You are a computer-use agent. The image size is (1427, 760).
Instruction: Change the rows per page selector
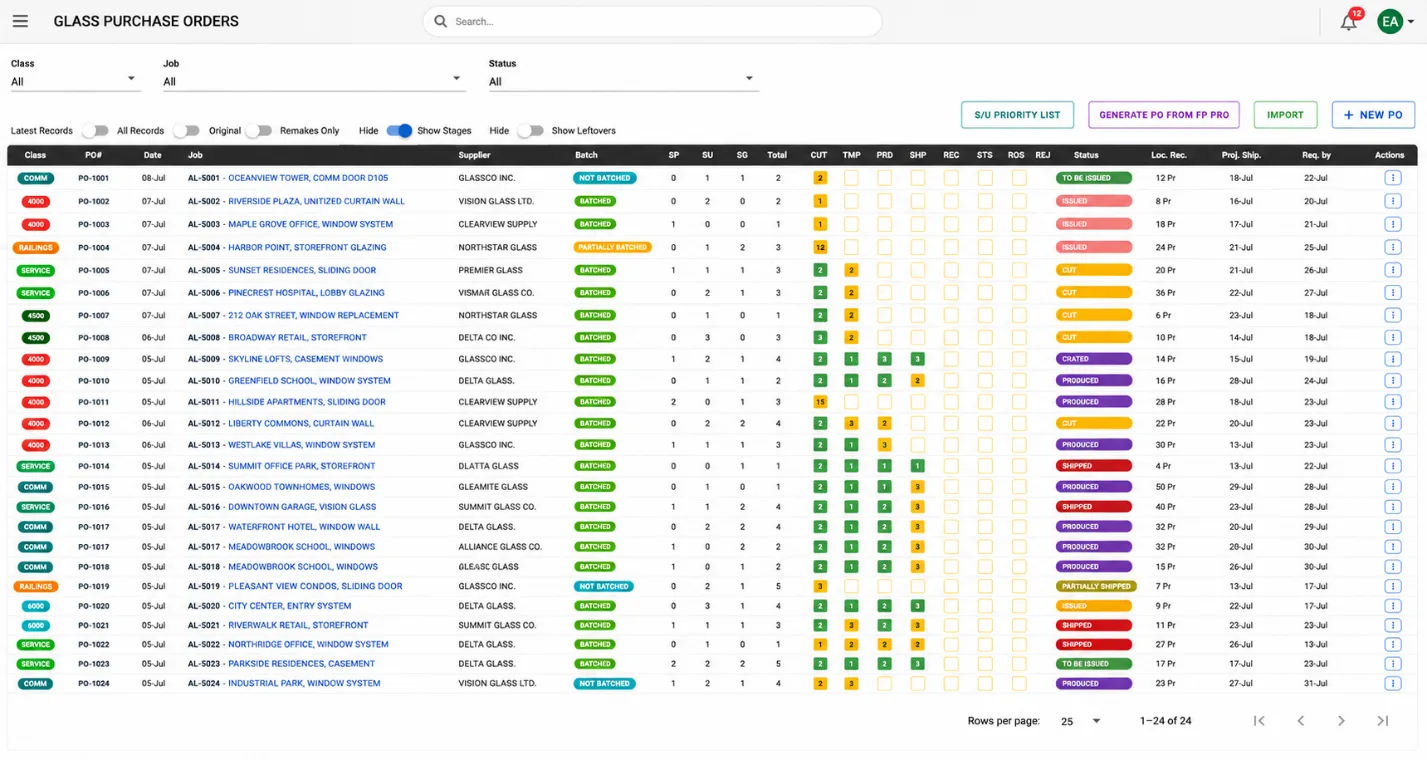coord(1080,721)
